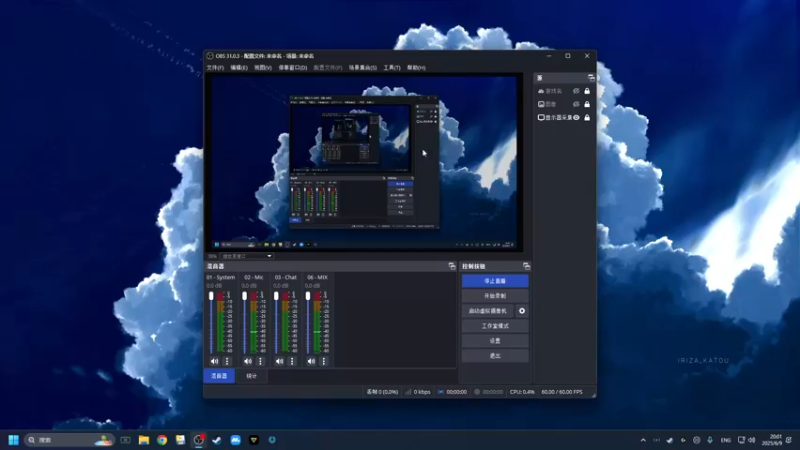Show the first hidden source
Viewport: 800px width, 450px height.
576,91
